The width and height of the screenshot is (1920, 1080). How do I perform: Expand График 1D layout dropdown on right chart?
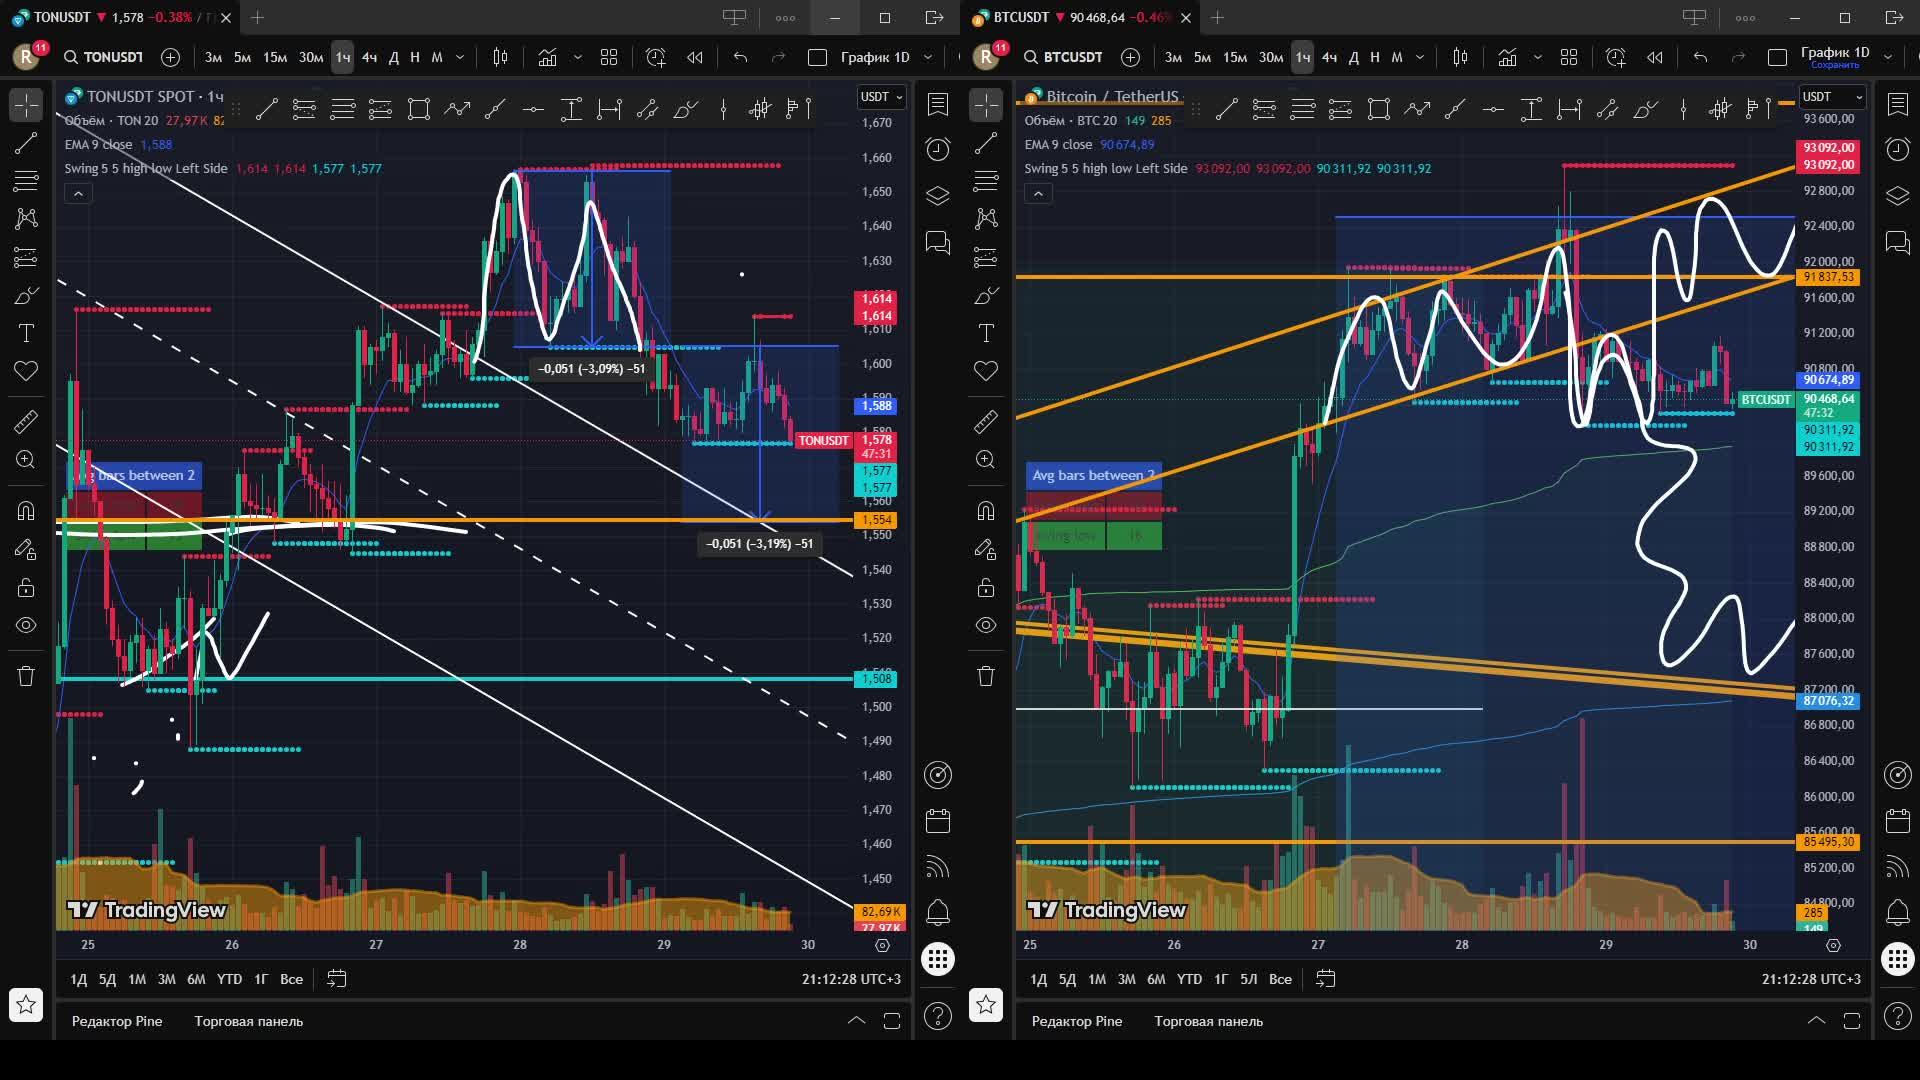[x=1888, y=57]
